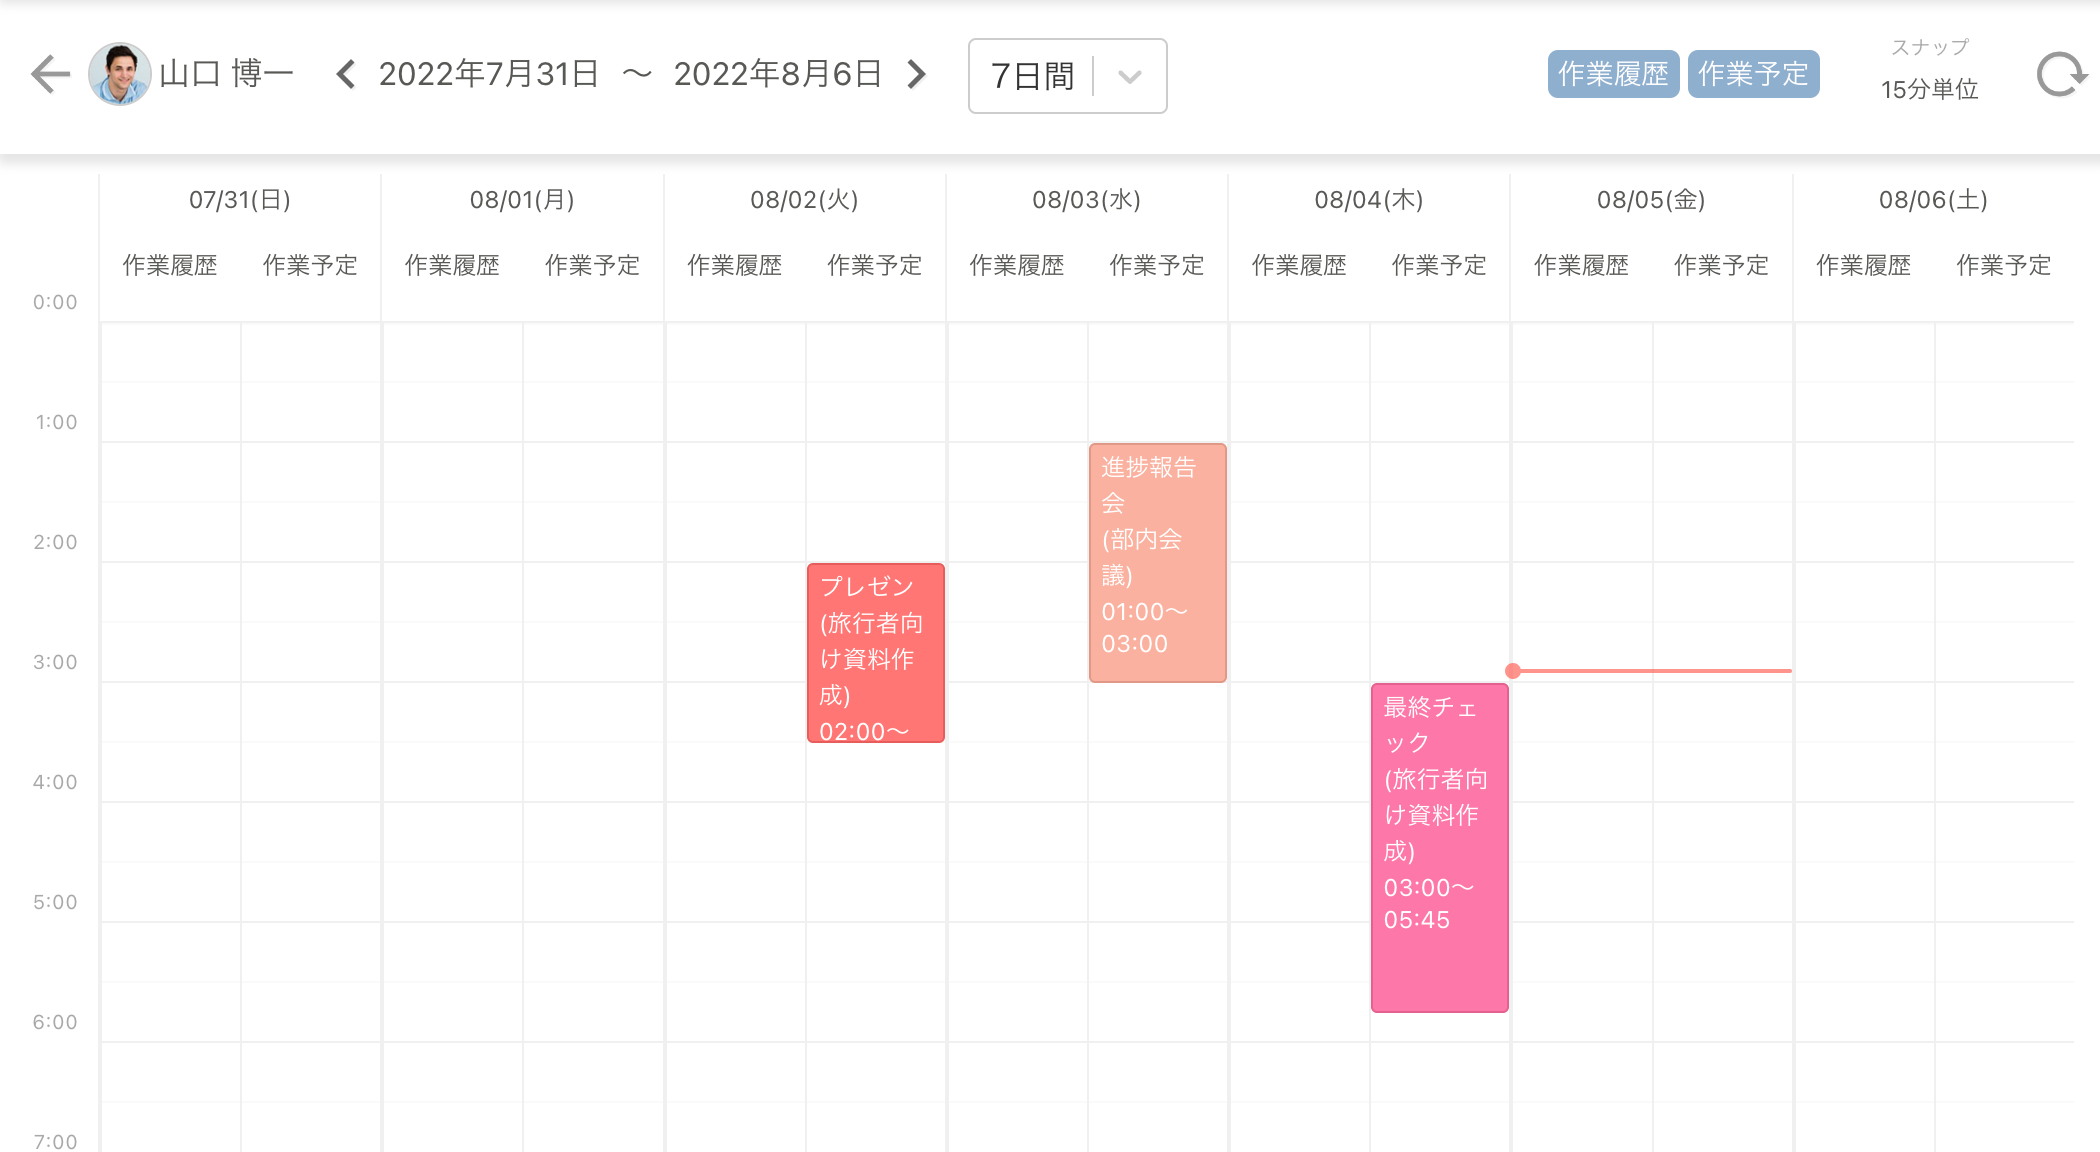
Task: Click 山口 博一 user avatar photo
Action: (119, 74)
